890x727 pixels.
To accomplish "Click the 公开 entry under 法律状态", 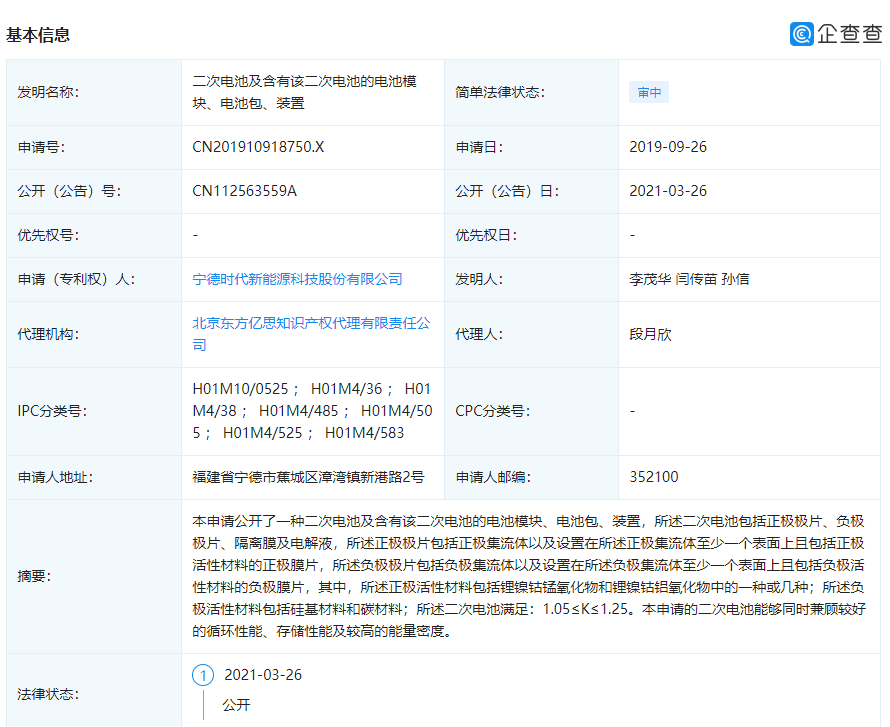I will pos(235,705).
